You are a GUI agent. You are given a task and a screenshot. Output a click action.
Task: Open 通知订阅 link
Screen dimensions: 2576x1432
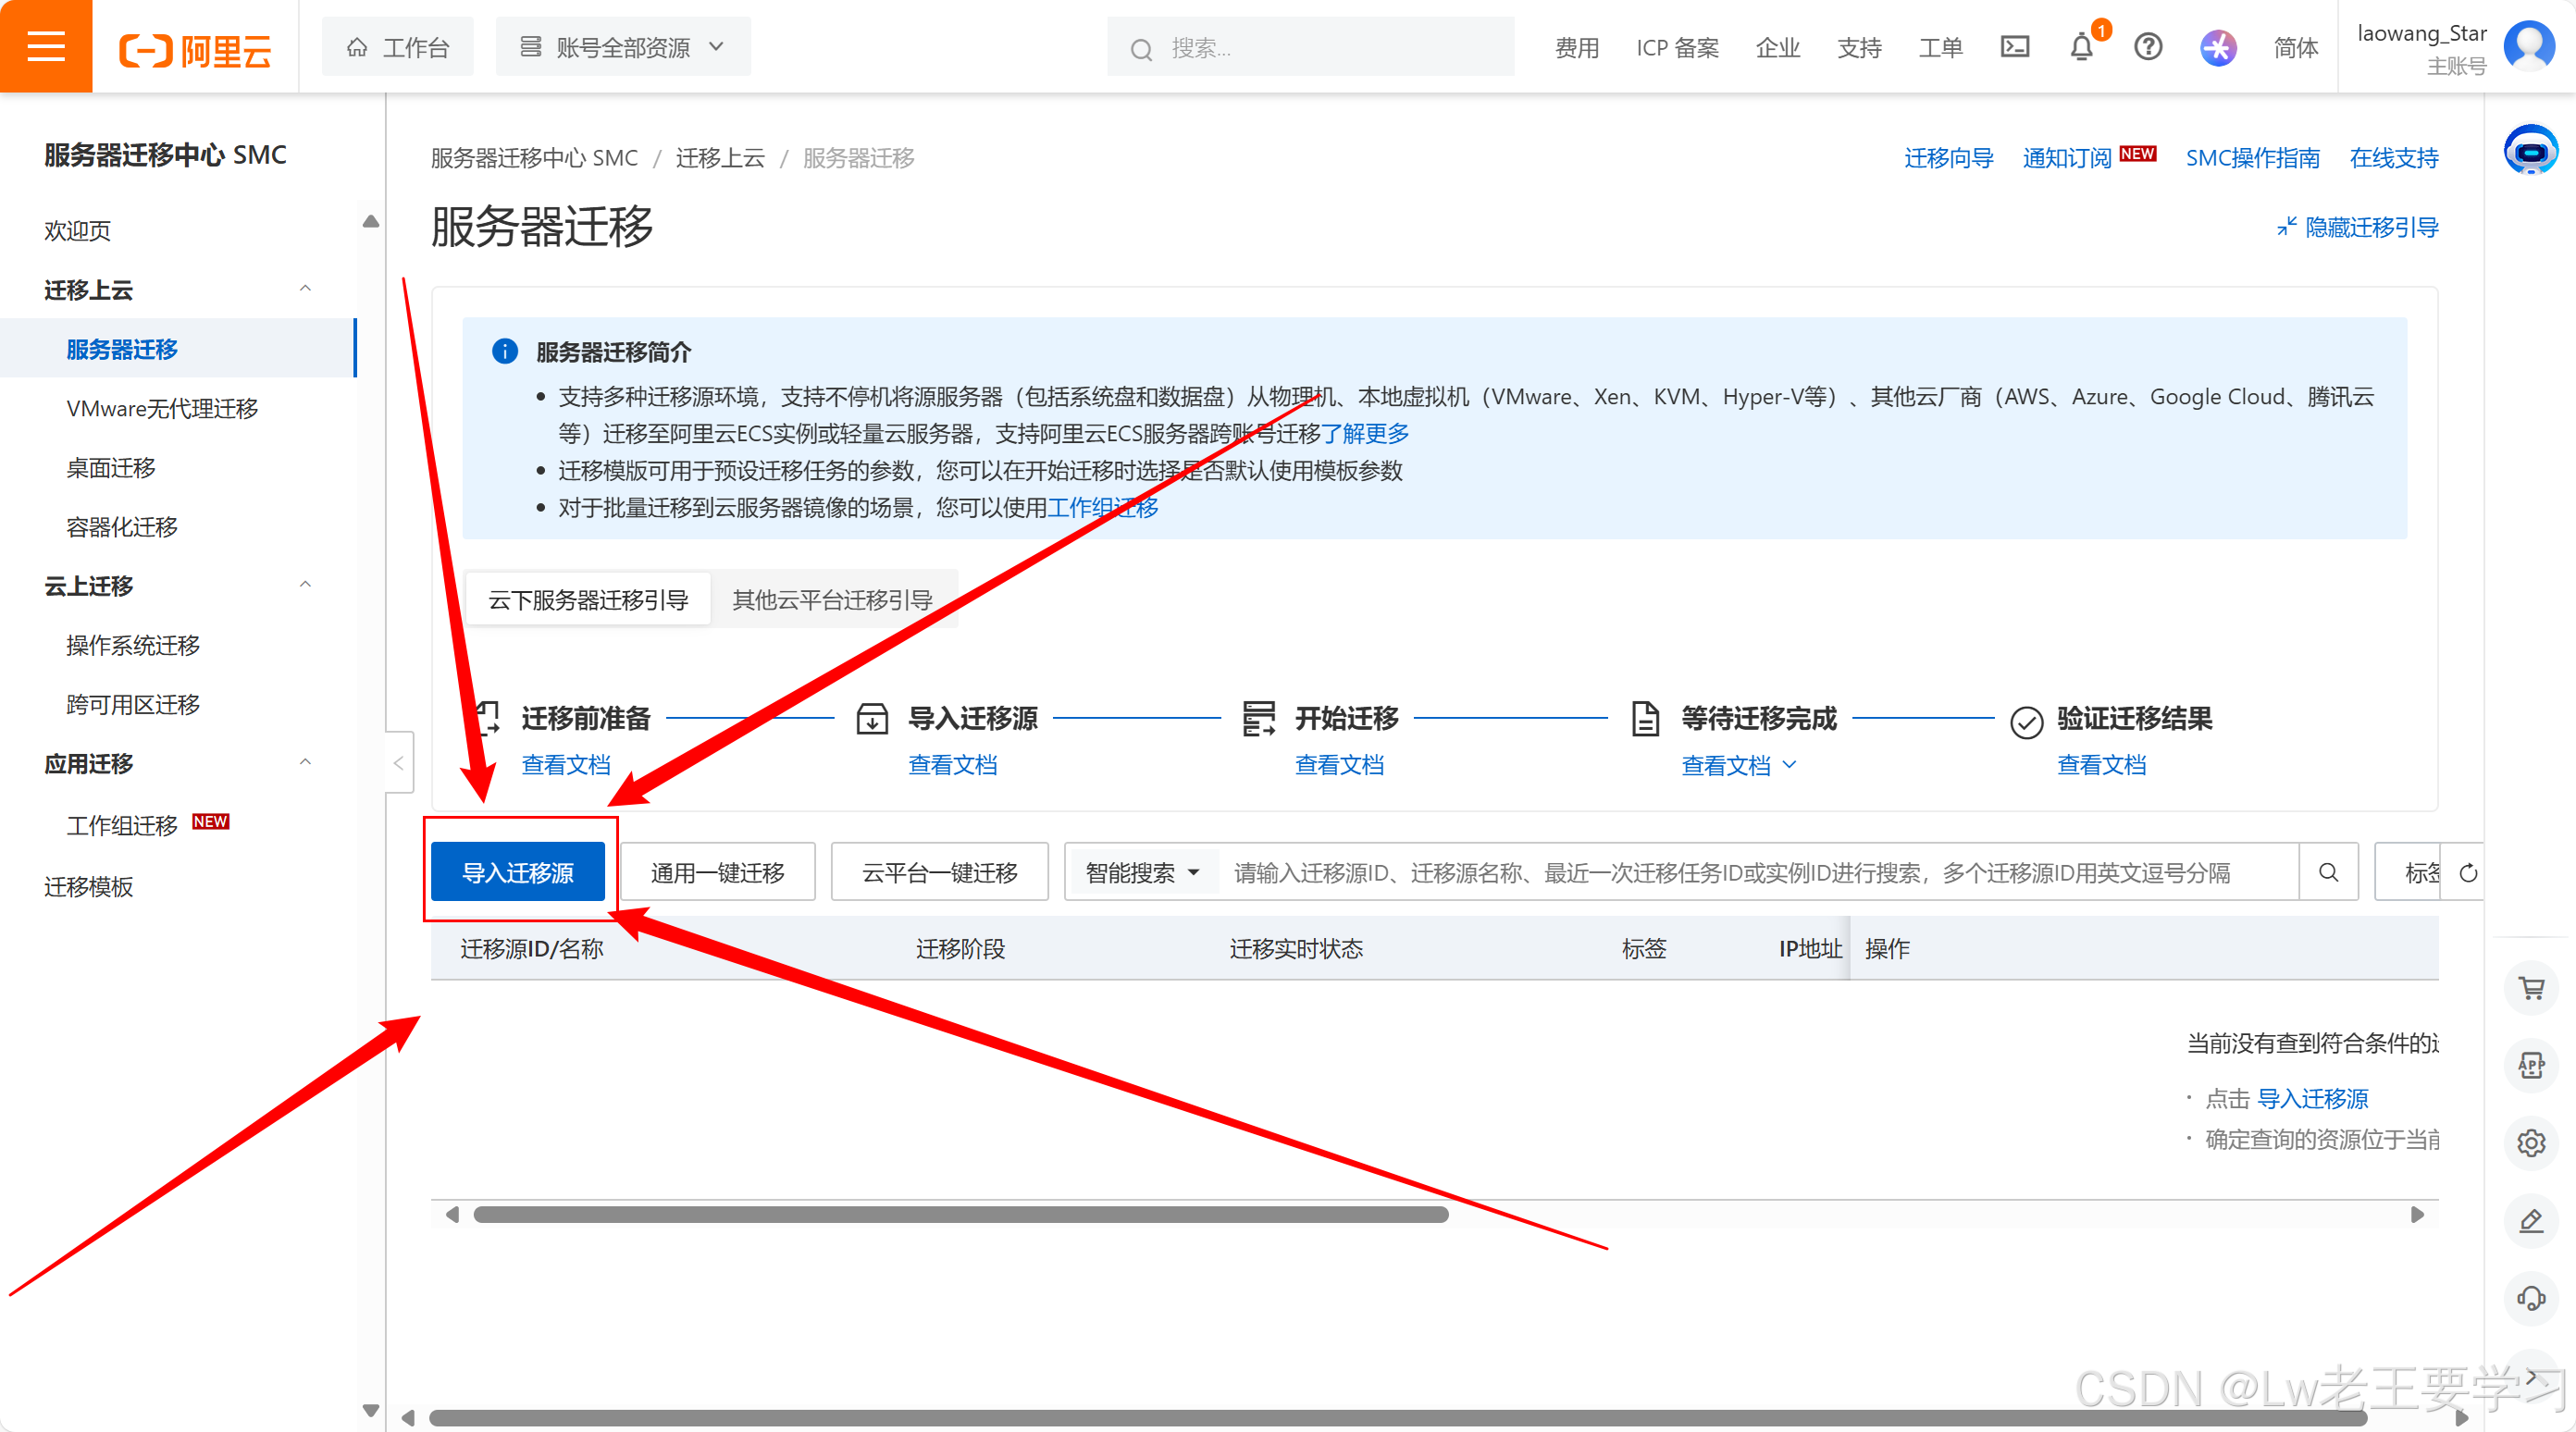click(x=2066, y=158)
